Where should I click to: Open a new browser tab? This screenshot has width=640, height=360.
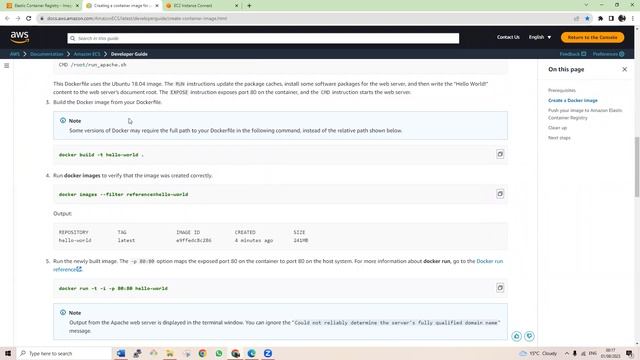click(x=249, y=6)
